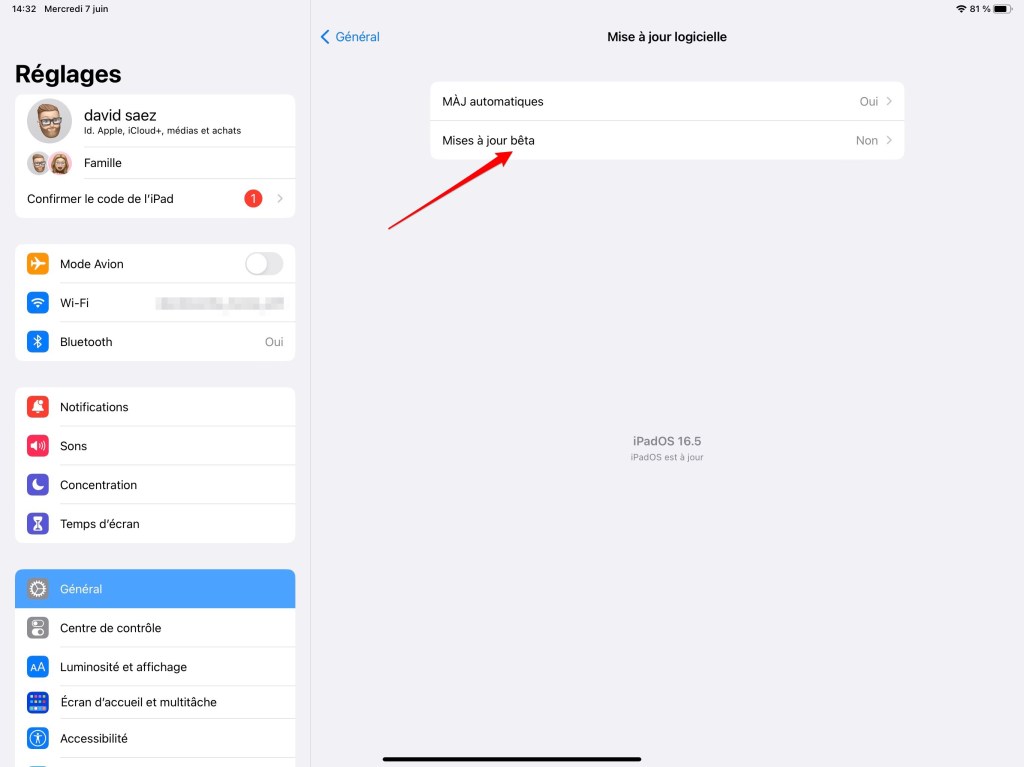The width and height of the screenshot is (1024, 767).
Task: Open Famille sharing row
Action: pyautogui.click(x=155, y=163)
